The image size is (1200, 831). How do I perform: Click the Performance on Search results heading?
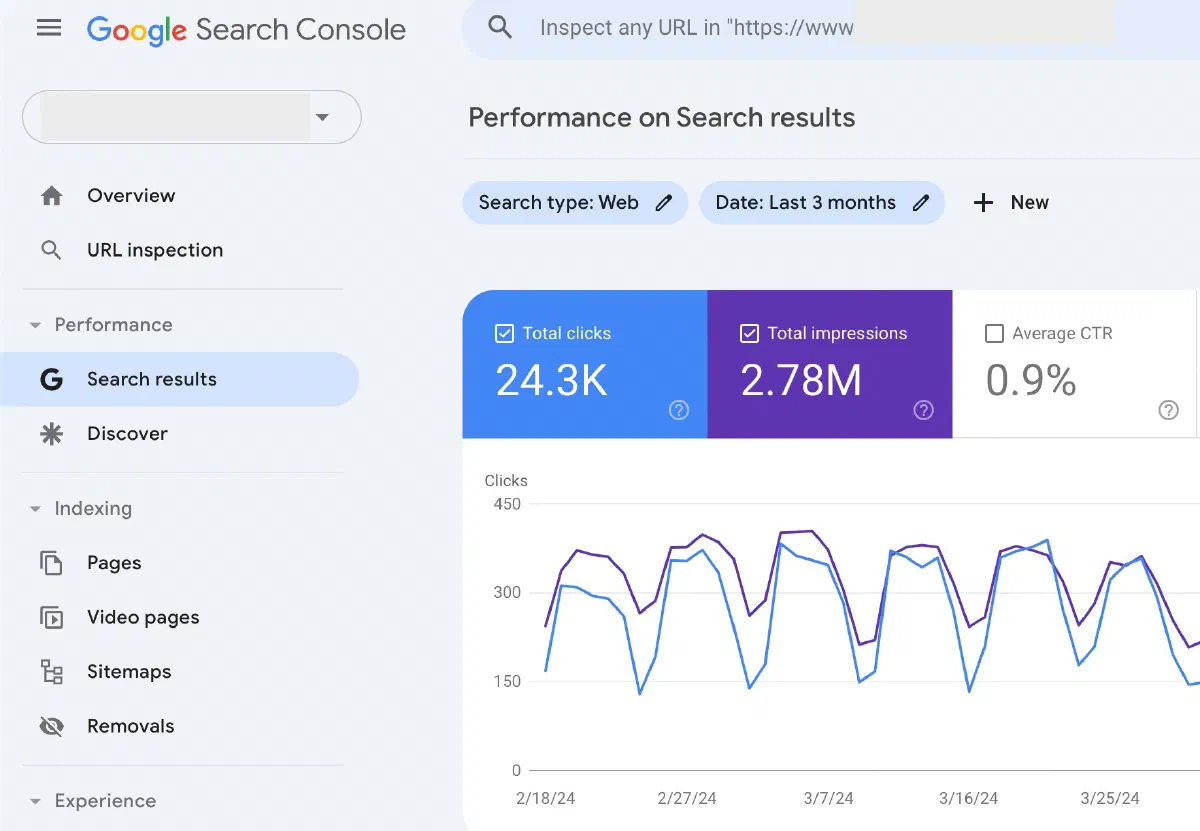(x=662, y=118)
